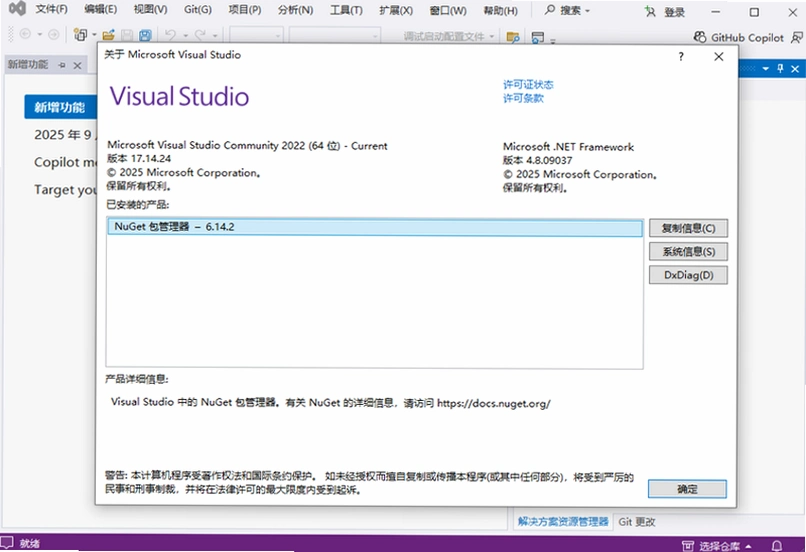Click the https://docs.nuget.org/ text
Viewport: 806px width, 552px height.
coord(493,403)
